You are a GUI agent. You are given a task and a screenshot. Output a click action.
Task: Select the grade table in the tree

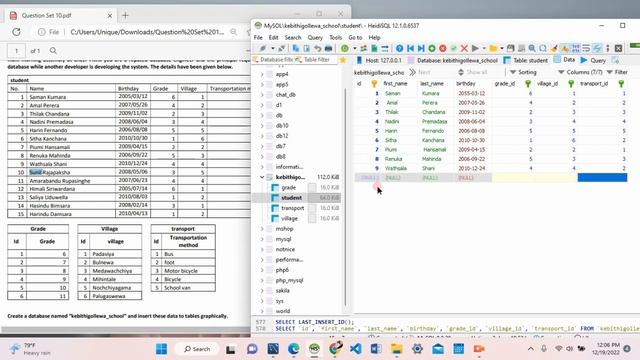(289, 187)
